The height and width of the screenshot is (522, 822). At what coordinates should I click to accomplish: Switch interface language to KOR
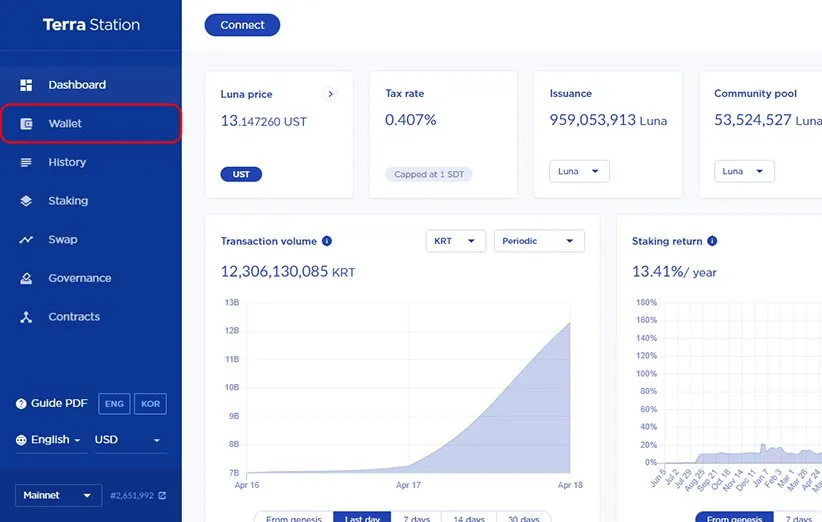point(150,404)
